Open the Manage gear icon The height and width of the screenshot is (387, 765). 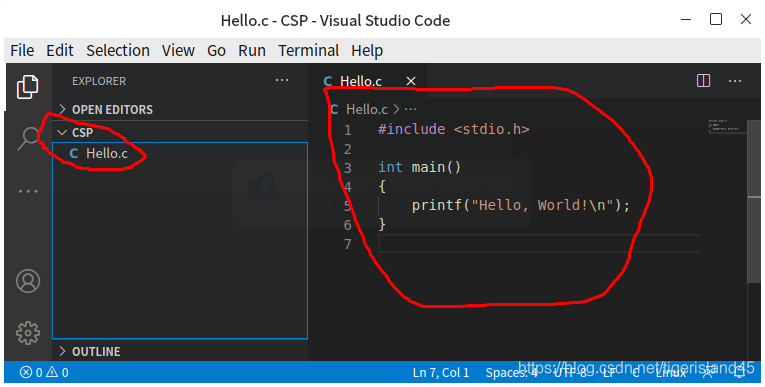click(x=28, y=333)
